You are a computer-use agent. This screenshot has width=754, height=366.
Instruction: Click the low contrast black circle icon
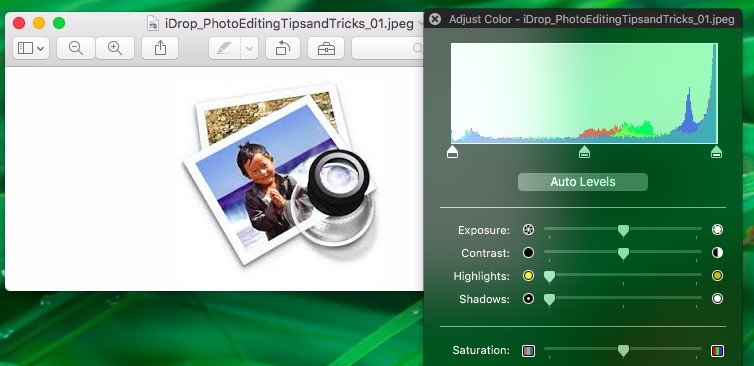pos(528,253)
